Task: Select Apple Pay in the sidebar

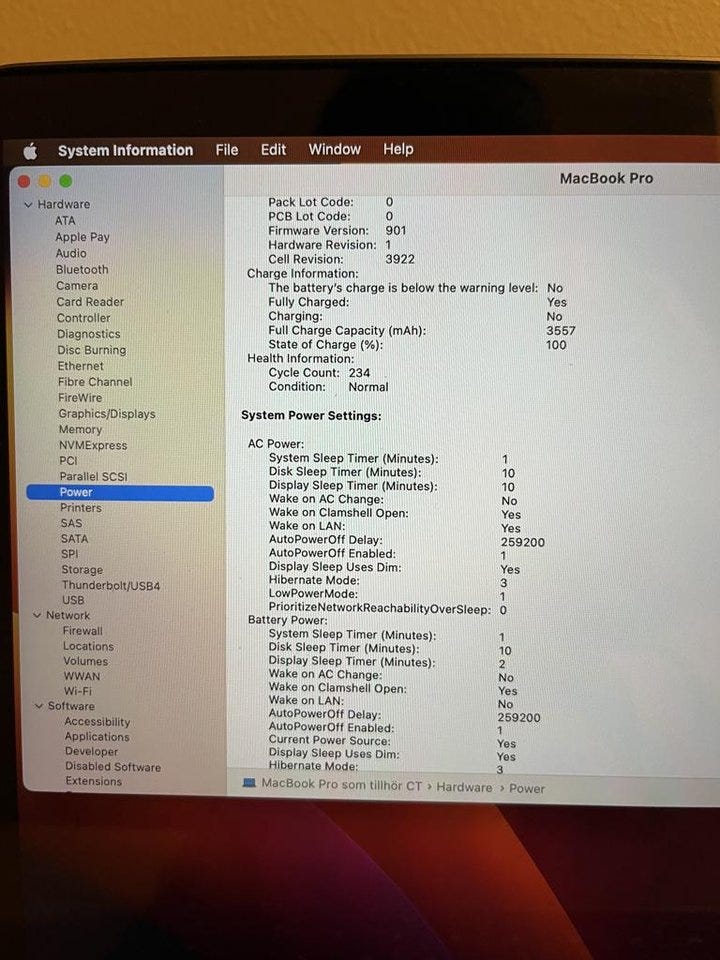Action: [x=82, y=237]
